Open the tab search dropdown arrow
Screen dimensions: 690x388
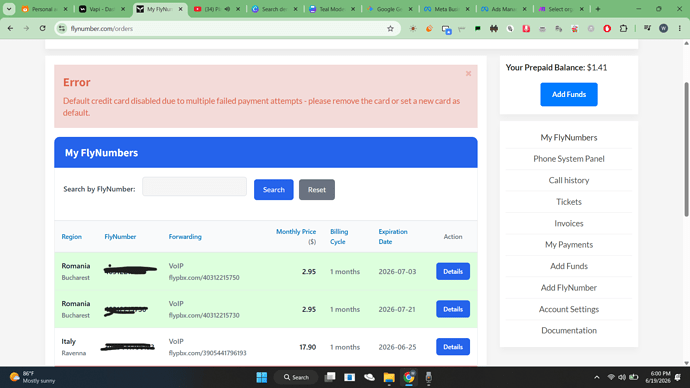(9, 9)
